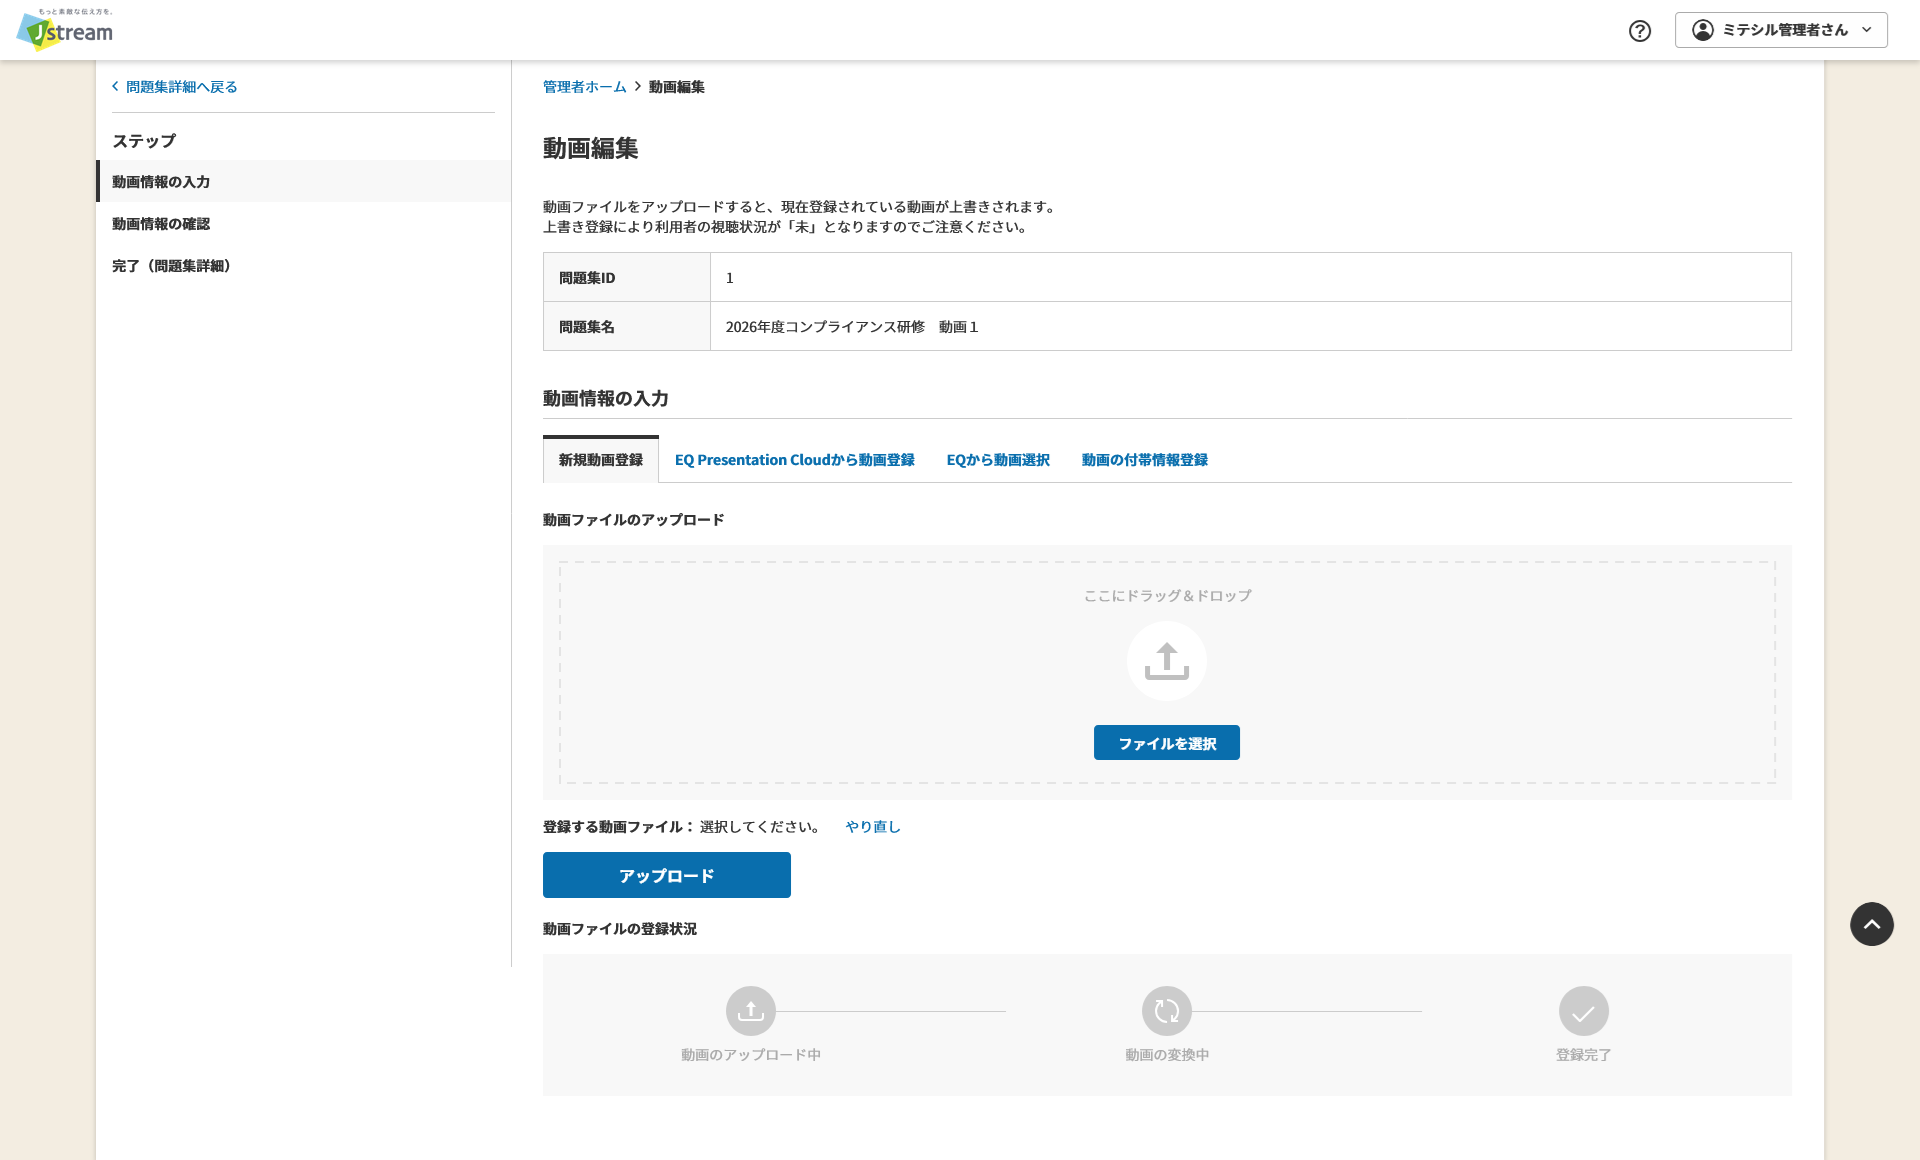
Task: Click the ファイルを選択 button
Action: click(x=1167, y=743)
